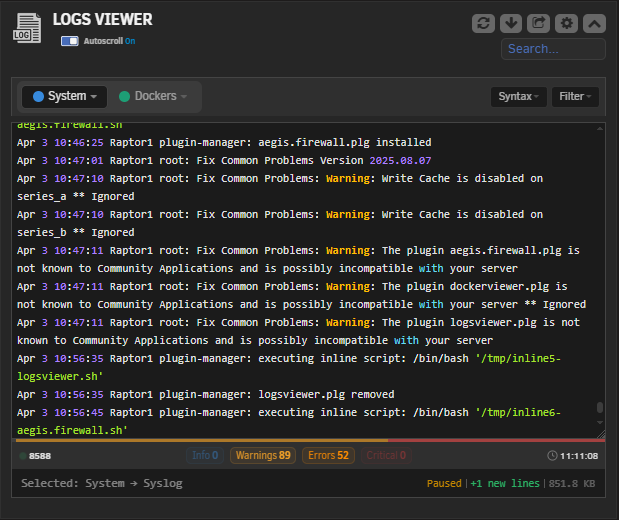The image size is (619, 520).
Task: Click the red errors proportion bar
Action: (x=497, y=440)
